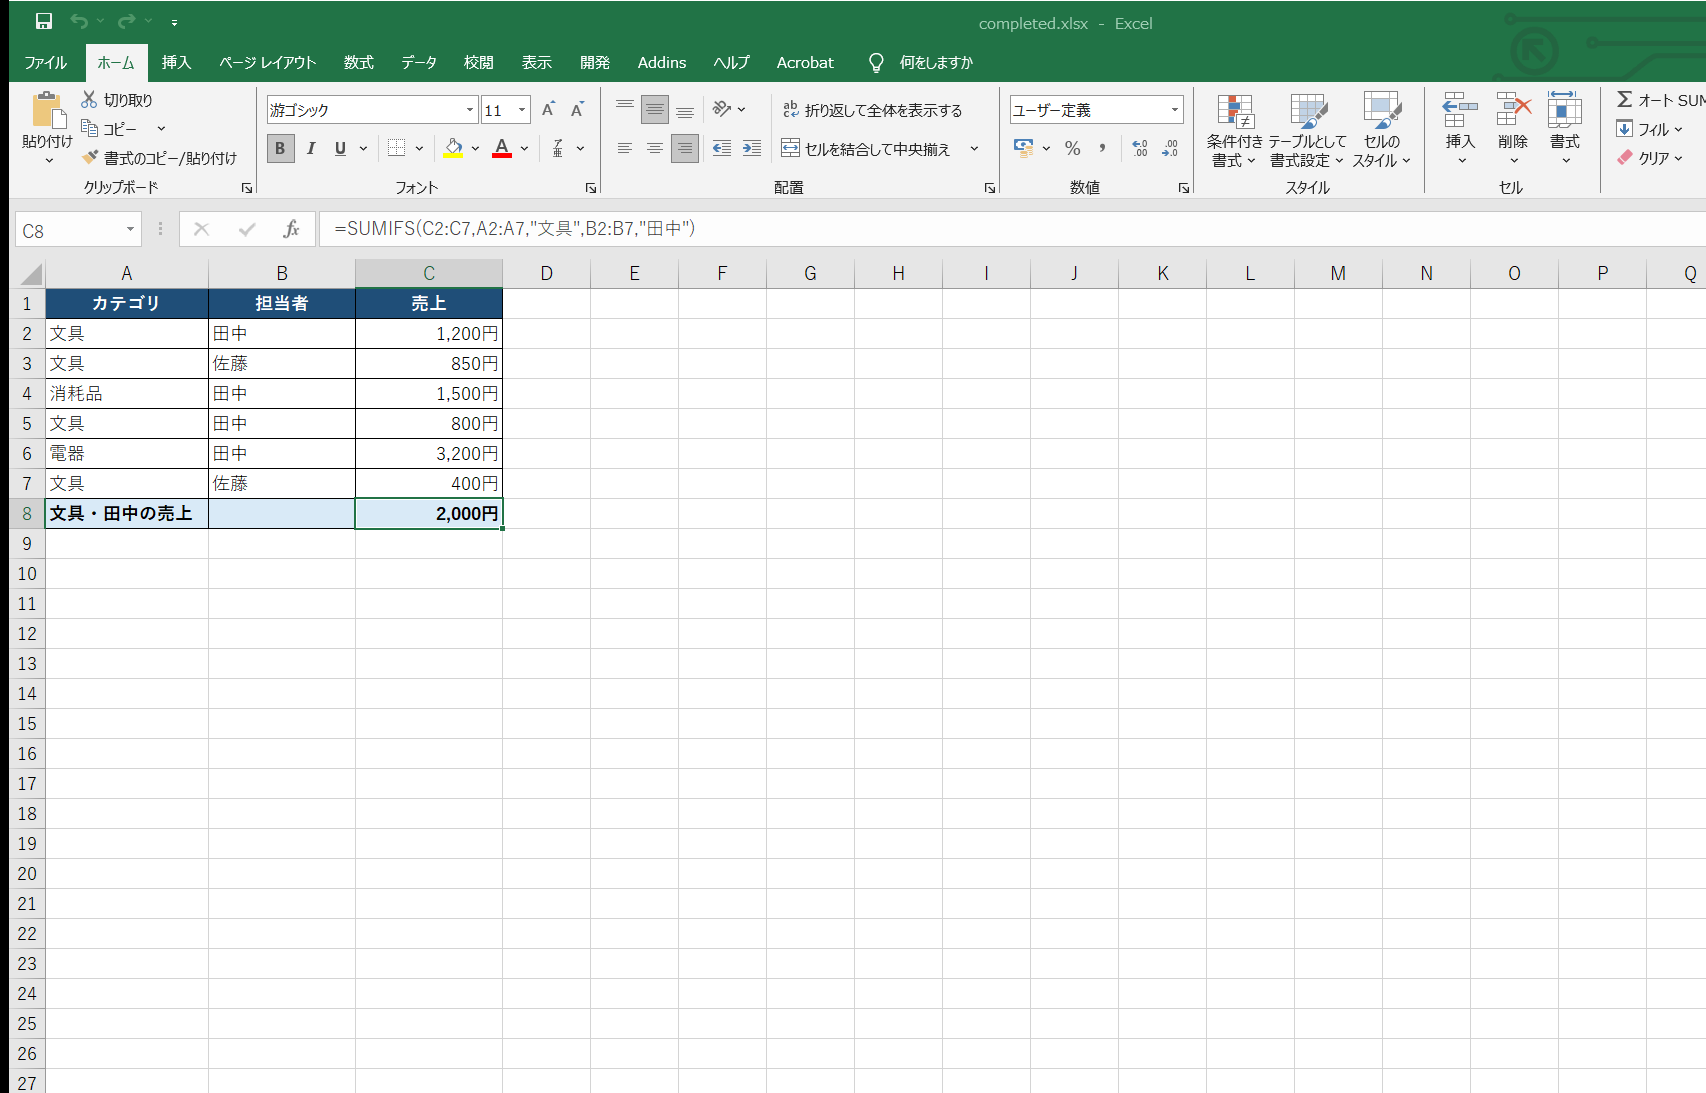Screen dimensions: 1706x1093
Task: Open the フィル (Fill) dropdown
Action: pyautogui.click(x=1650, y=129)
